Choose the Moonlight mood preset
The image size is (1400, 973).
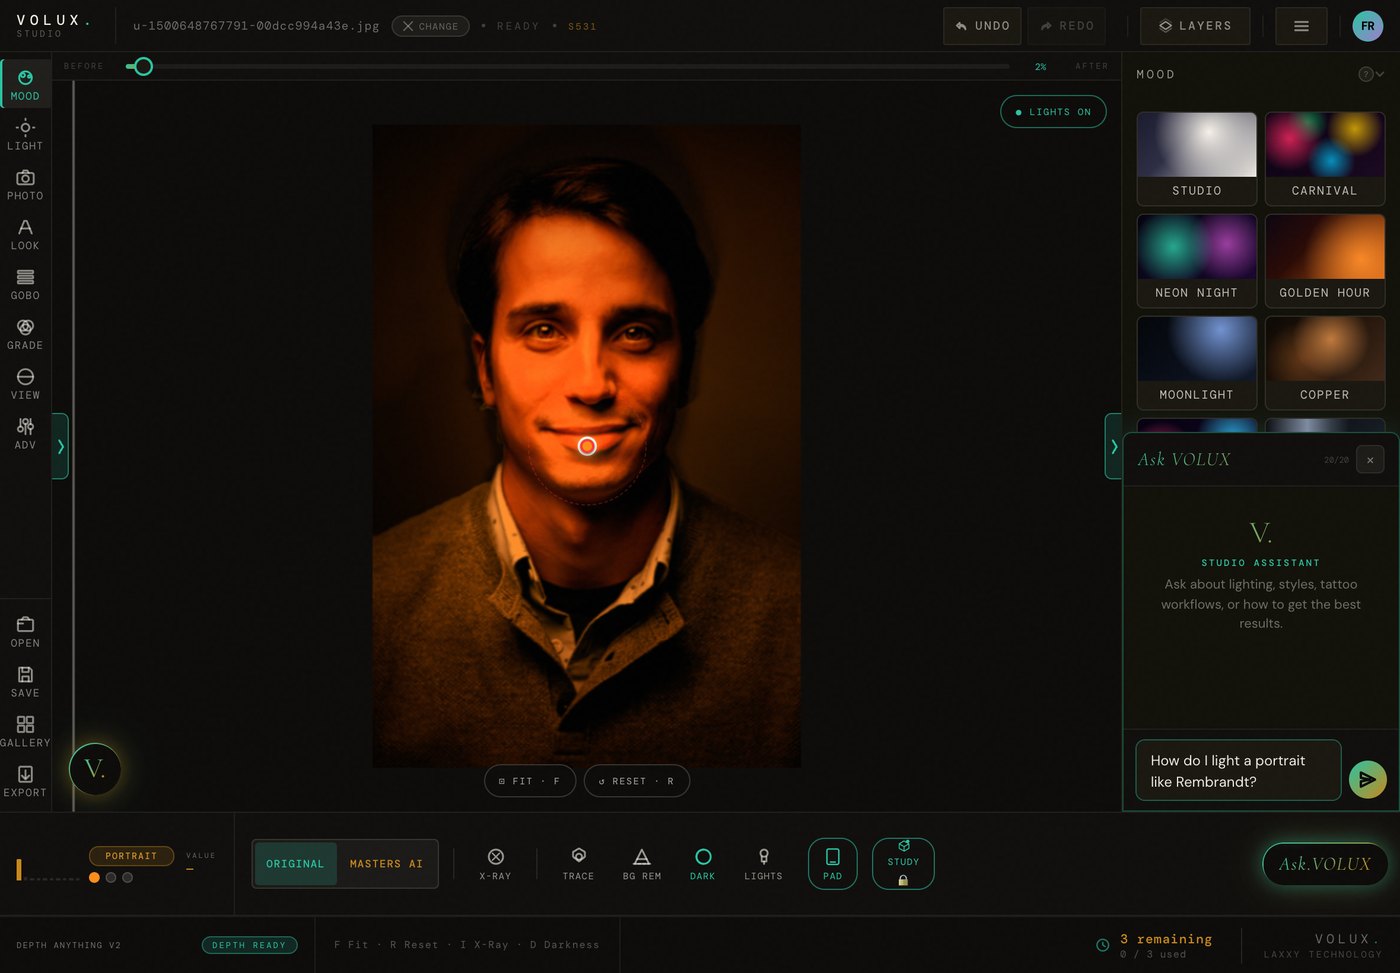(x=1197, y=363)
